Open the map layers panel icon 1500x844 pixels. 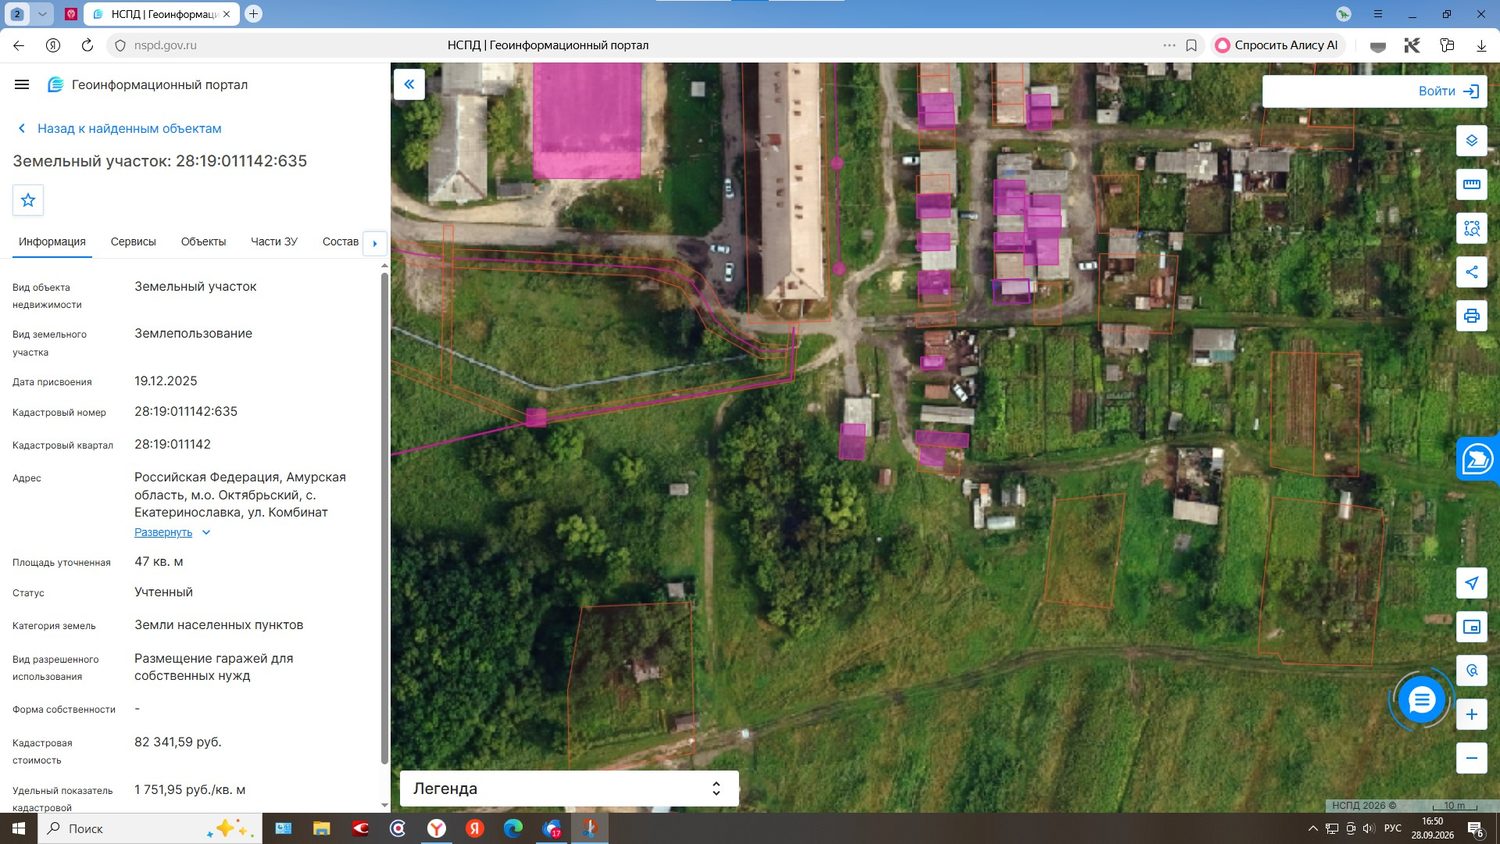pos(1471,141)
